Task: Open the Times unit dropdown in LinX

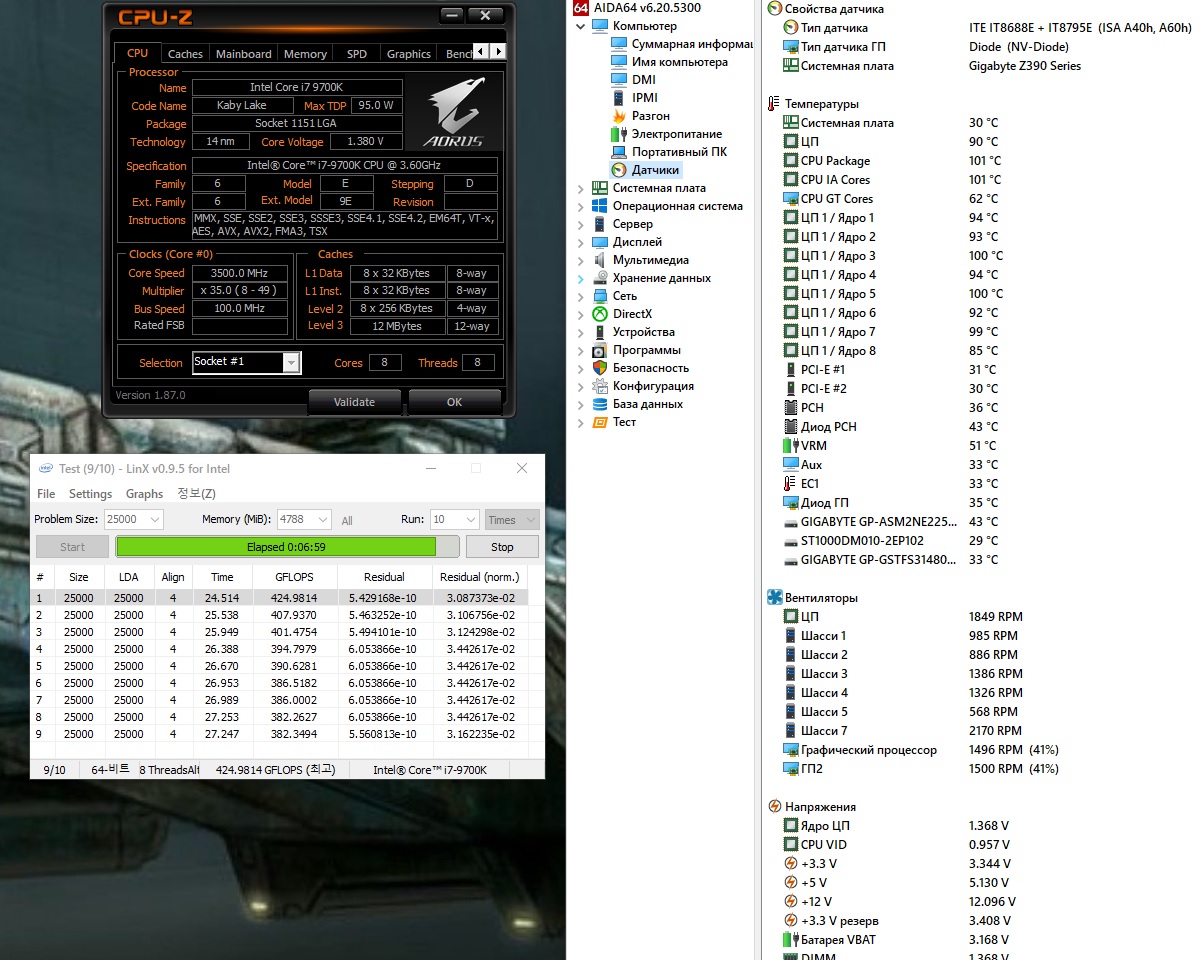Action: click(x=530, y=520)
